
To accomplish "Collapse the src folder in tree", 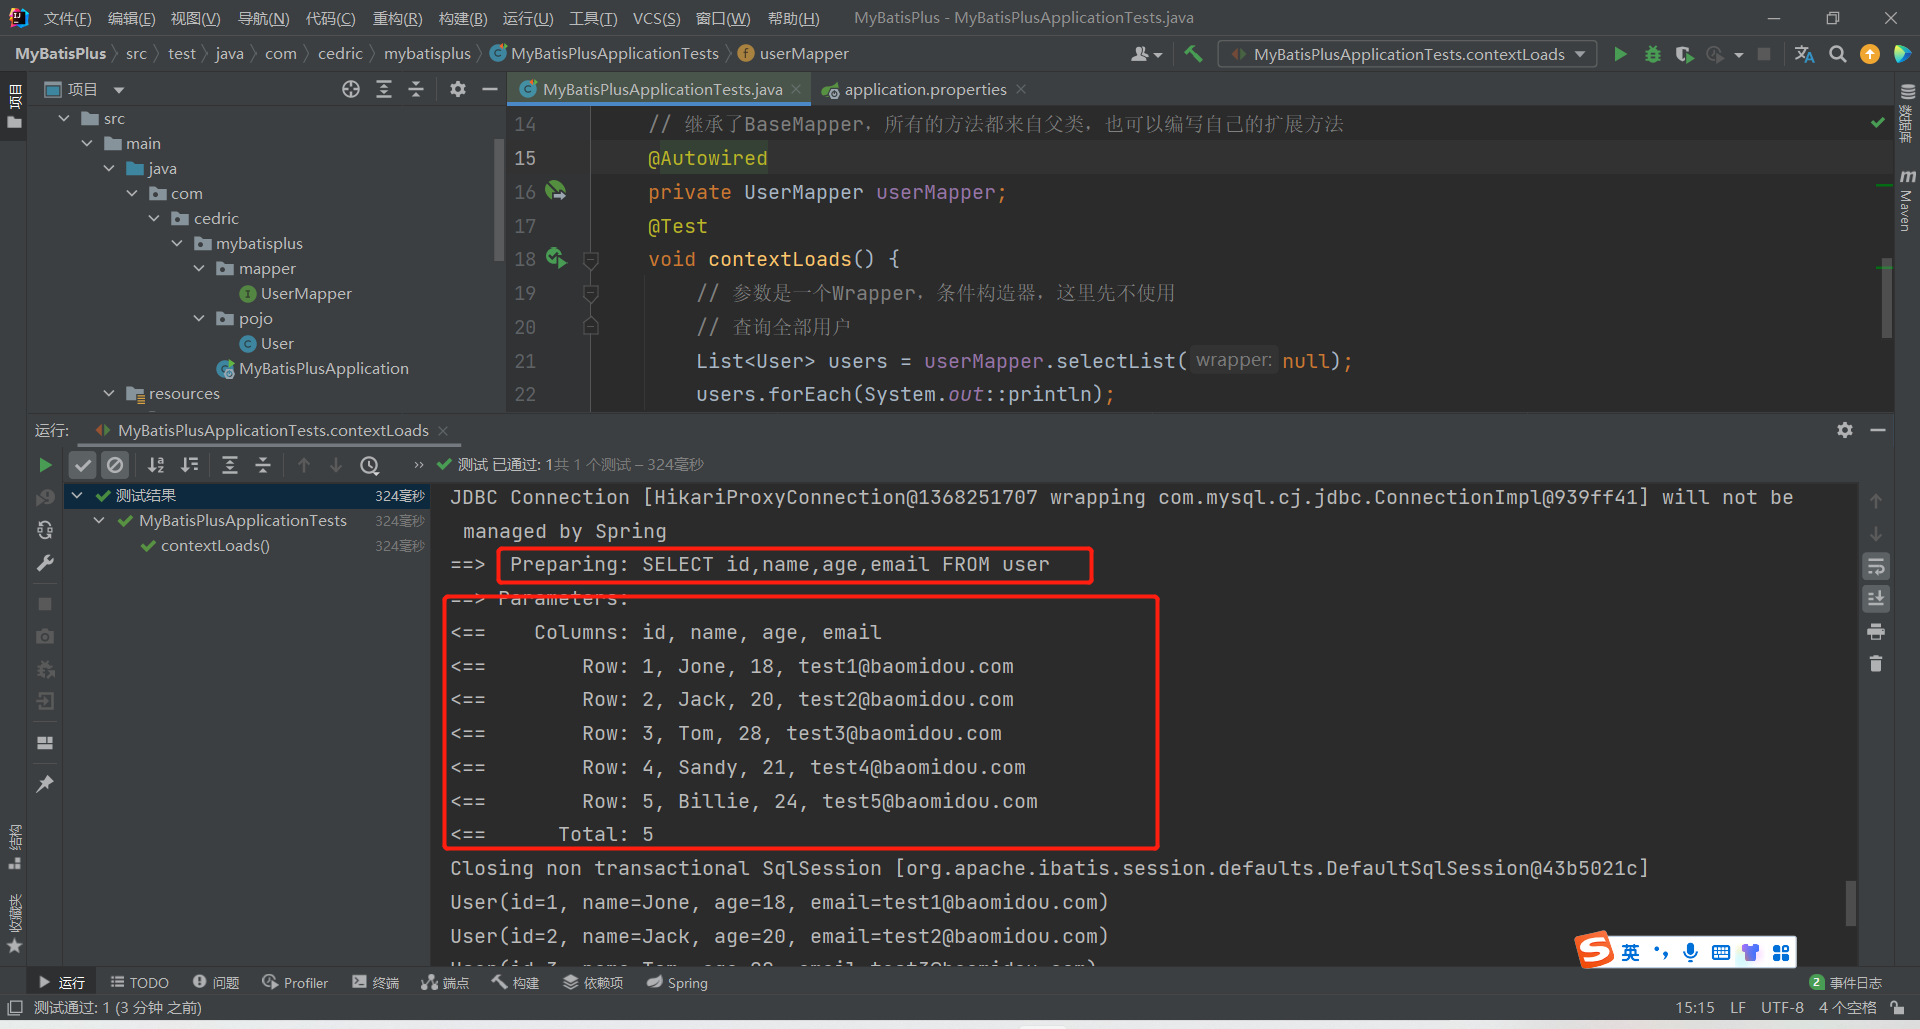I will (64, 118).
